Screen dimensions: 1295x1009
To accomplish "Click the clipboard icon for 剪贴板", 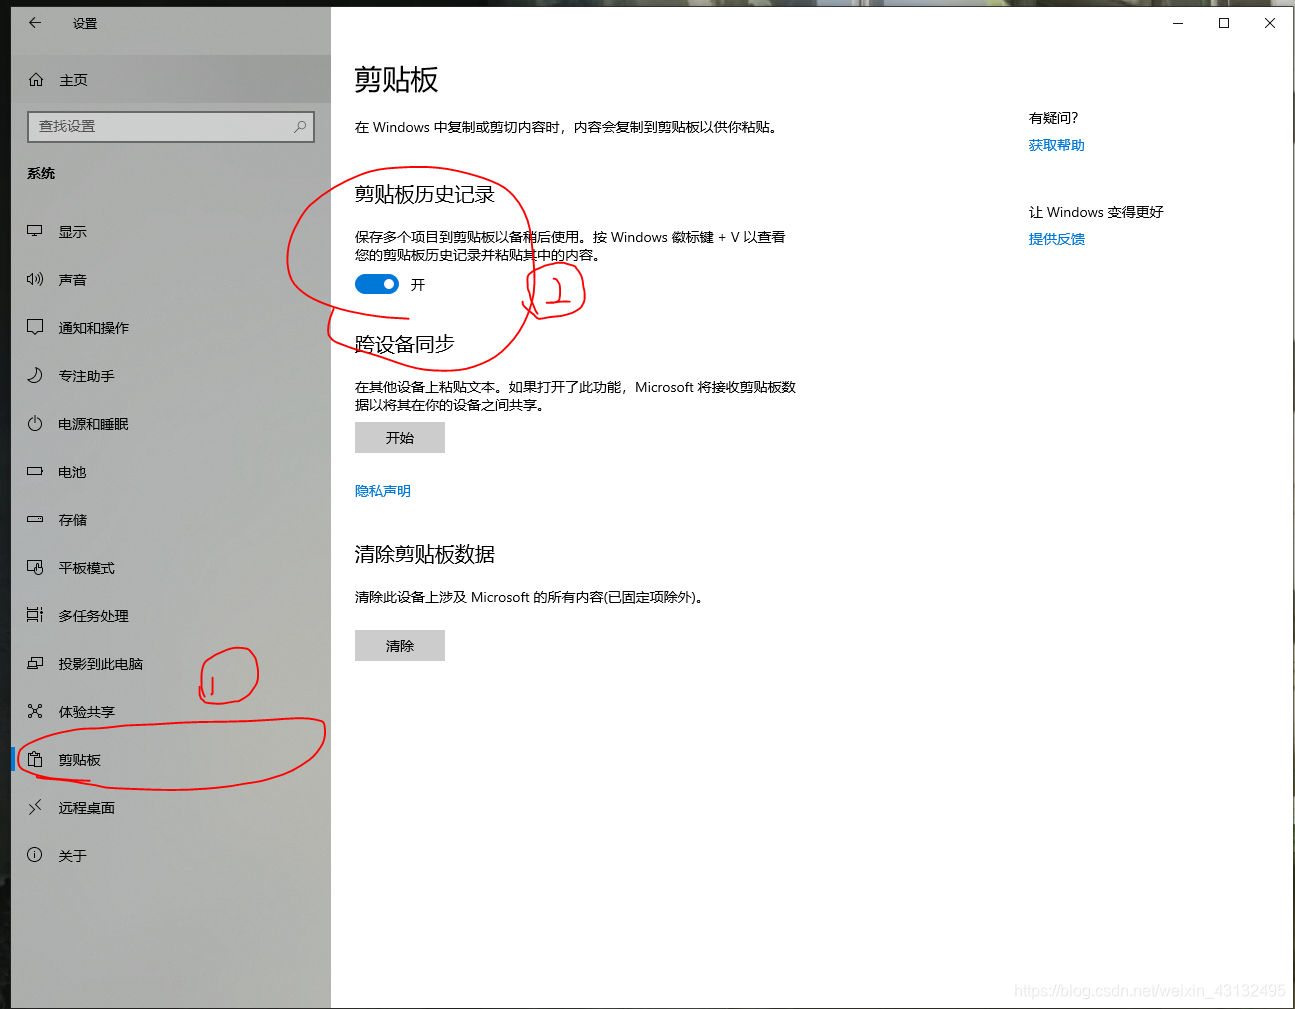I will [35, 759].
